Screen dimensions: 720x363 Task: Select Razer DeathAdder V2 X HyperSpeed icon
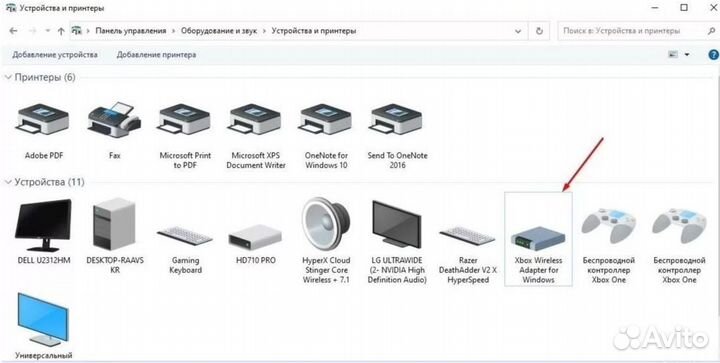coord(467,235)
